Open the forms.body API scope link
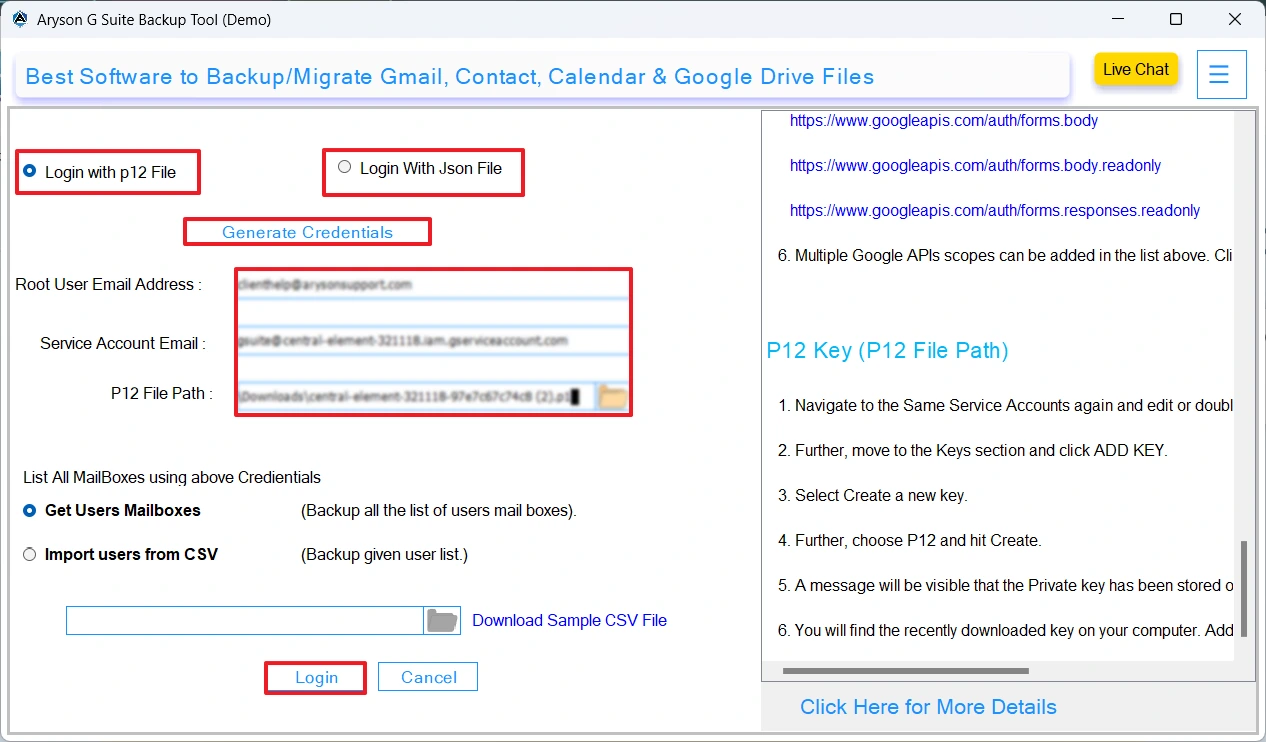The width and height of the screenshot is (1266, 742). point(944,120)
